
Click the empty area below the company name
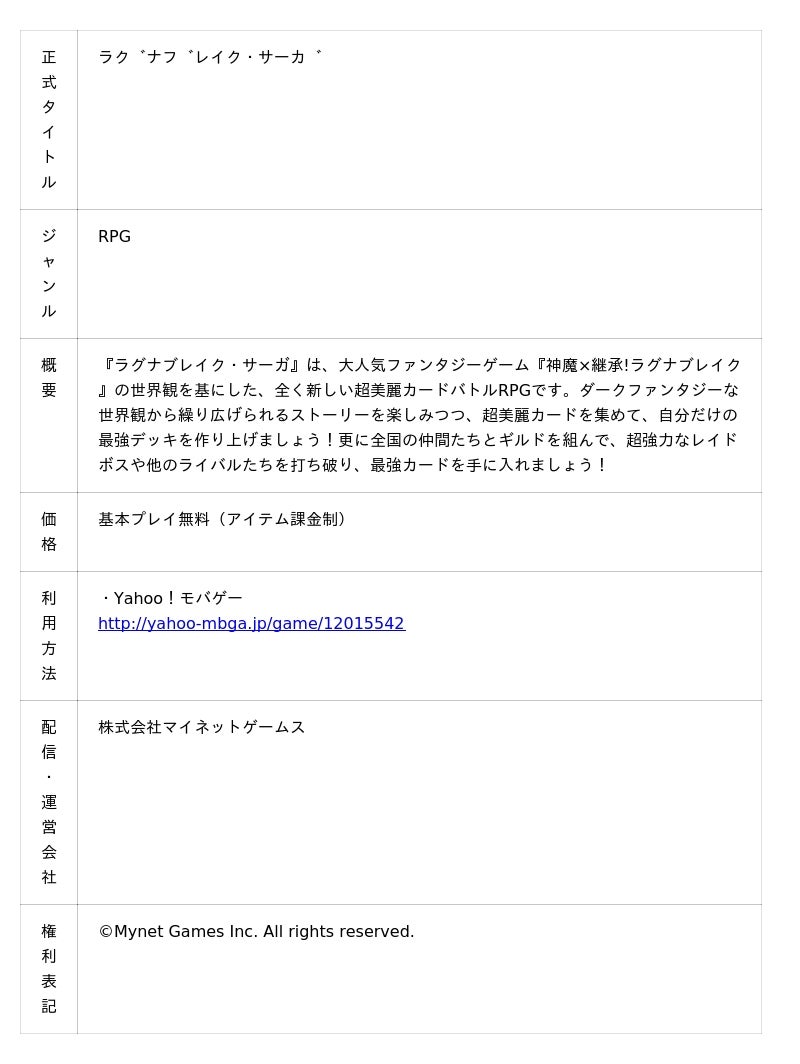[419, 821]
